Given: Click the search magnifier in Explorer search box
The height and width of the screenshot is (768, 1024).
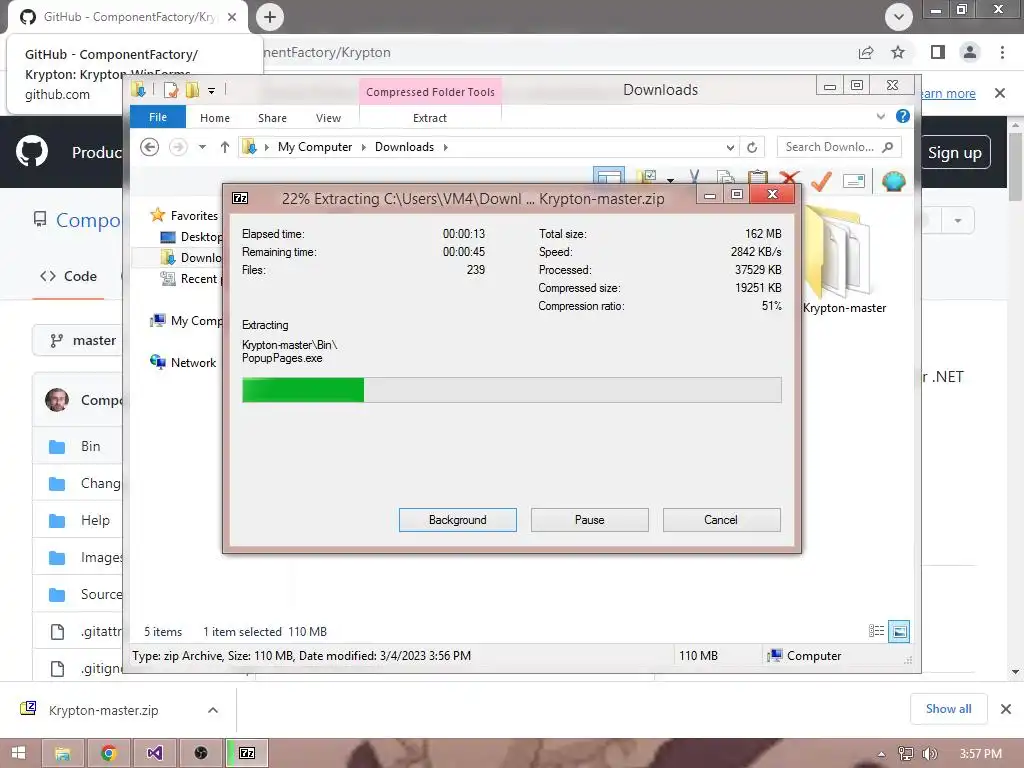Looking at the screenshot, I should pos(887,147).
